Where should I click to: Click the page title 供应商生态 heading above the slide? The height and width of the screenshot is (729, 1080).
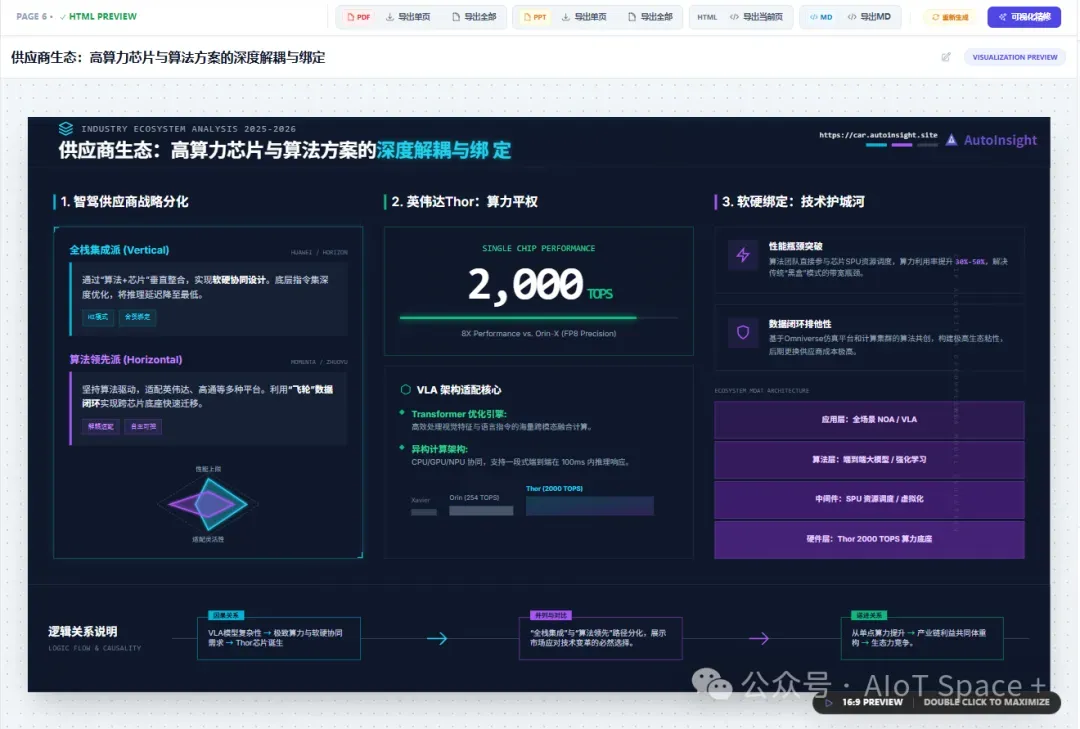coord(167,57)
